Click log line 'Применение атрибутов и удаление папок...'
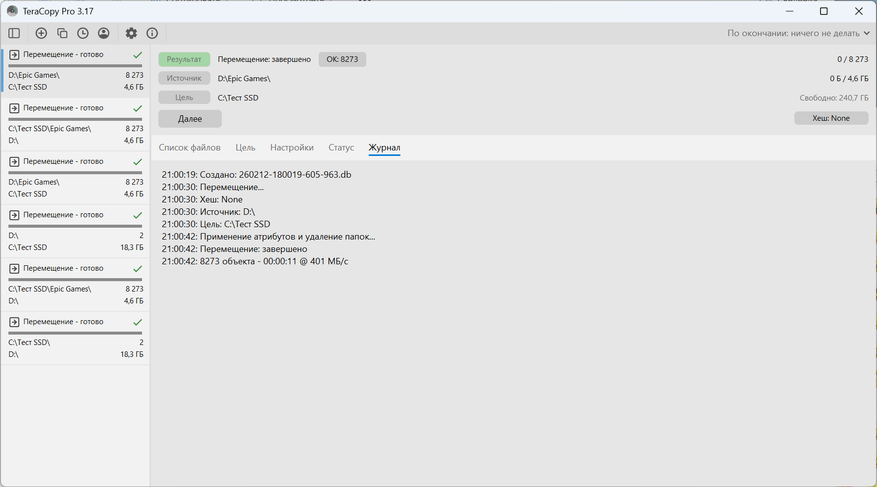This screenshot has width=877, height=487. (x=268, y=237)
